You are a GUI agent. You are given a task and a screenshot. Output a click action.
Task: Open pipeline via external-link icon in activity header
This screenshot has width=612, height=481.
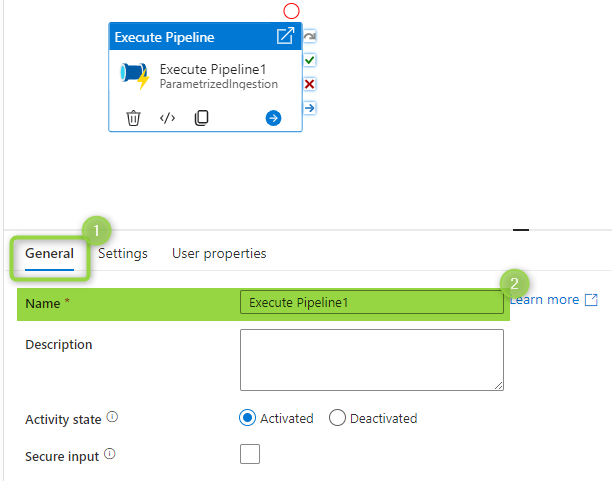pos(285,36)
